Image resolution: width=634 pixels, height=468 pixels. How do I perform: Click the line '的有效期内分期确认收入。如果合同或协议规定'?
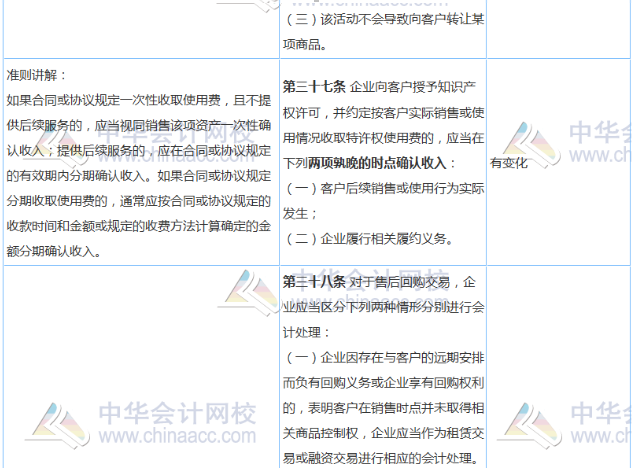point(139,176)
